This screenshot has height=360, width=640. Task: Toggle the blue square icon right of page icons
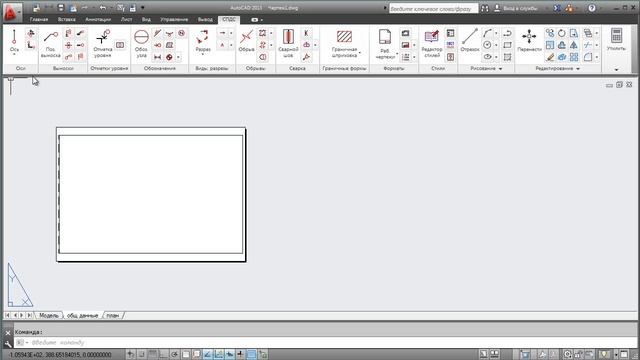(525, 354)
